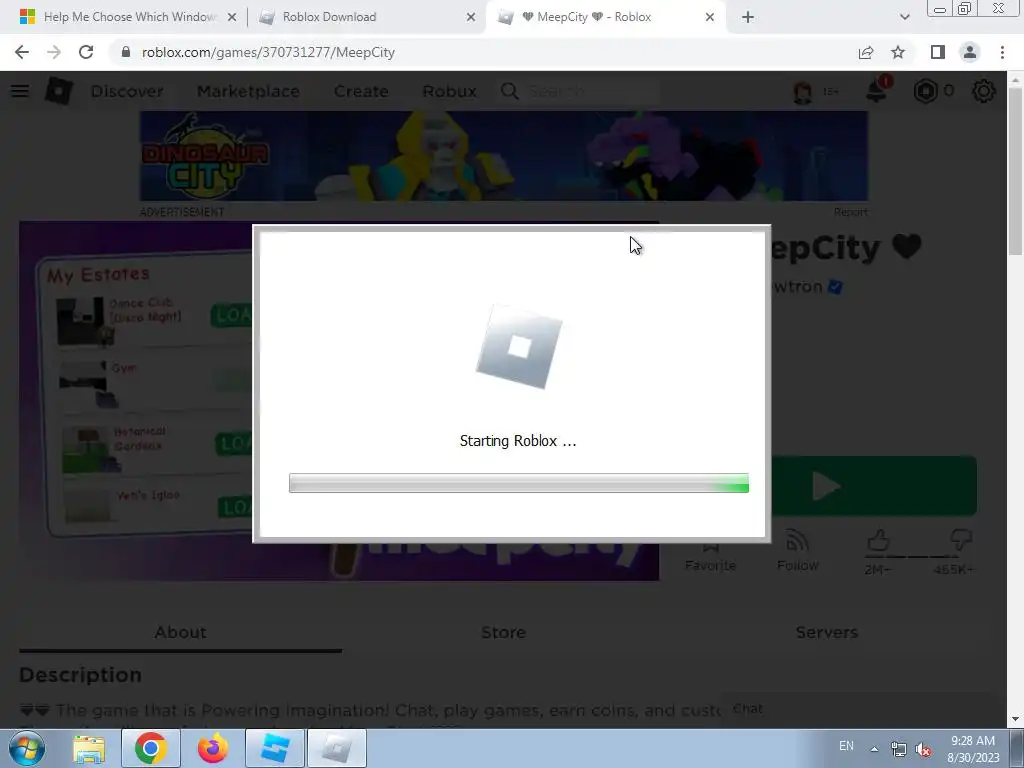
Task: Open a new browser tab
Action: tap(748, 17)
